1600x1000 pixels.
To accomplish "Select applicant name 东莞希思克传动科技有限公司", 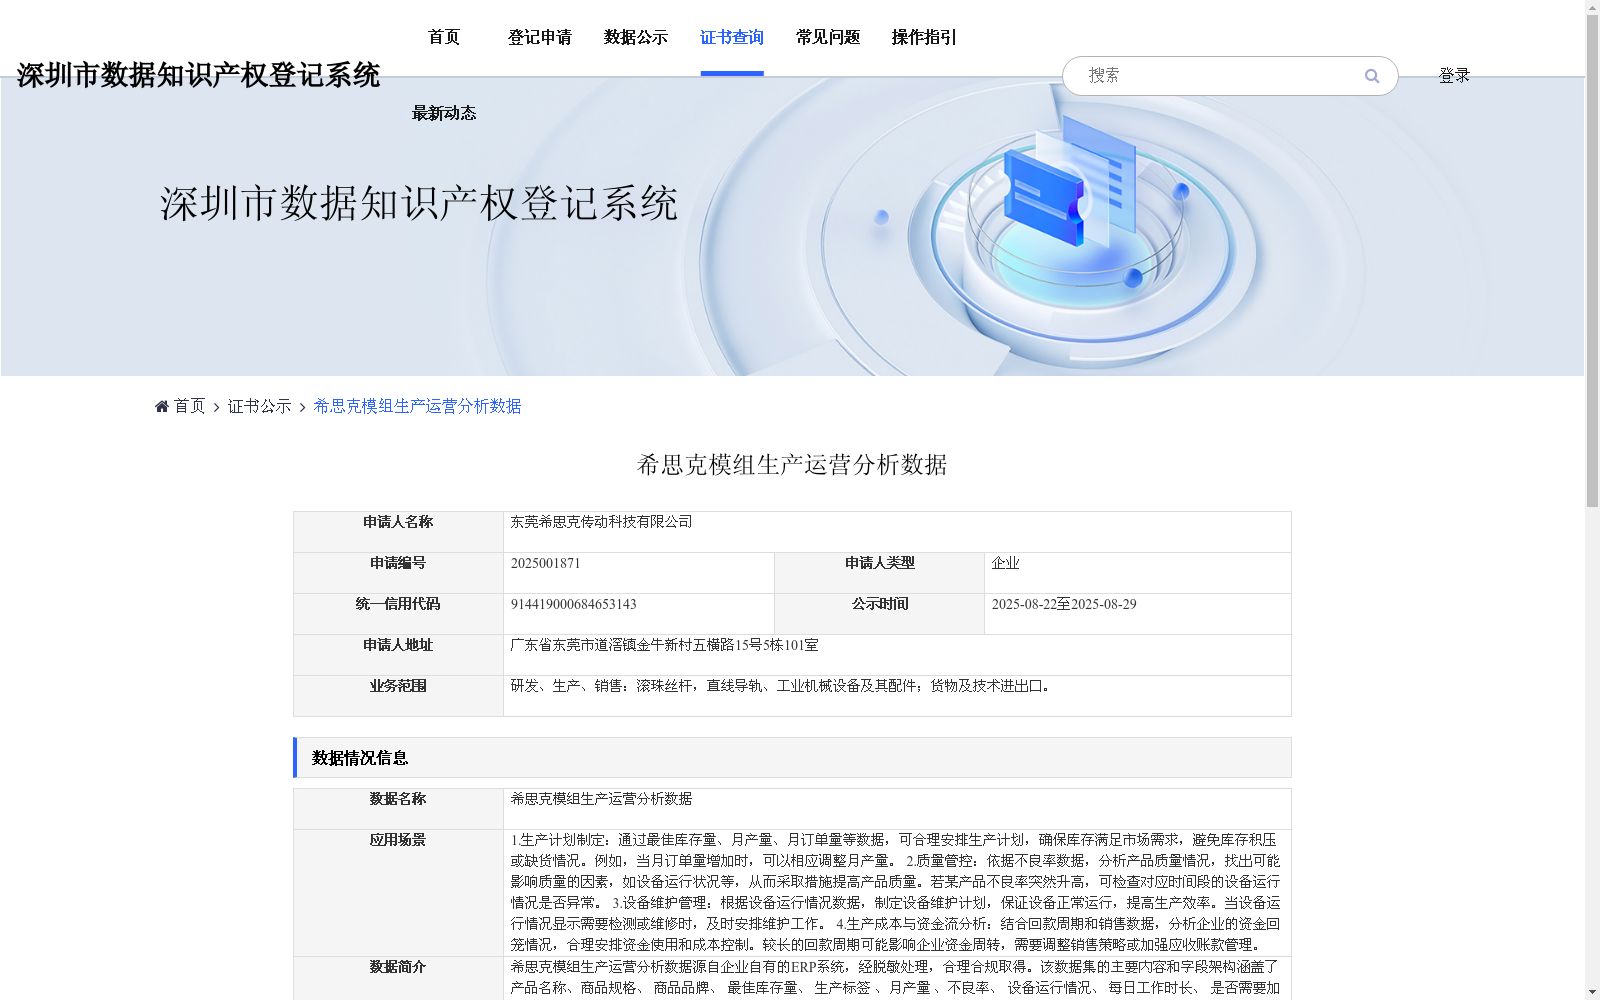I will pyautogui.click(x=601, y=522).
